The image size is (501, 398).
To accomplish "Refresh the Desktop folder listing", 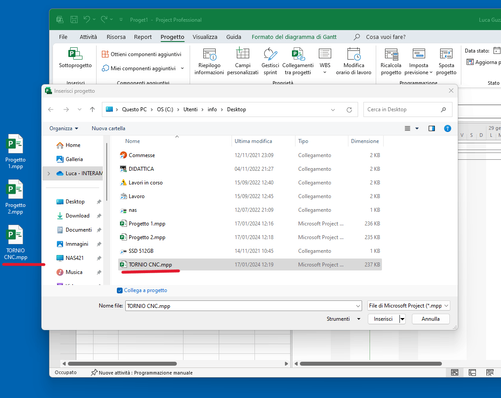I will [349, 110].
